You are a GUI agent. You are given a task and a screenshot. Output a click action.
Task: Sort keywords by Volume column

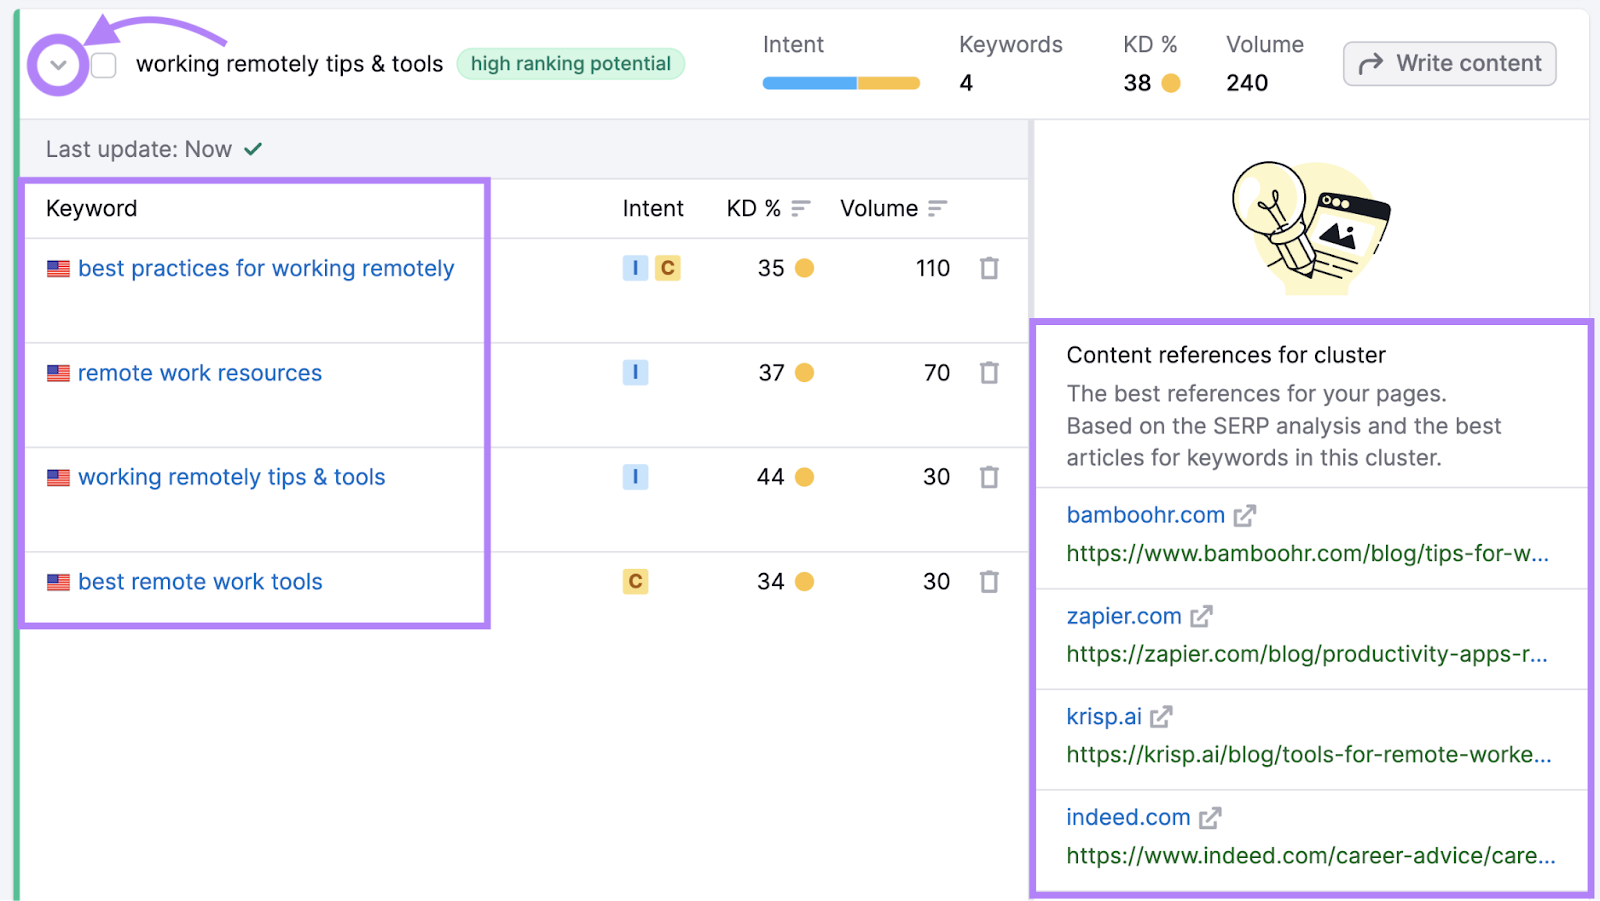pyautogui.click(x=937, y=208)
